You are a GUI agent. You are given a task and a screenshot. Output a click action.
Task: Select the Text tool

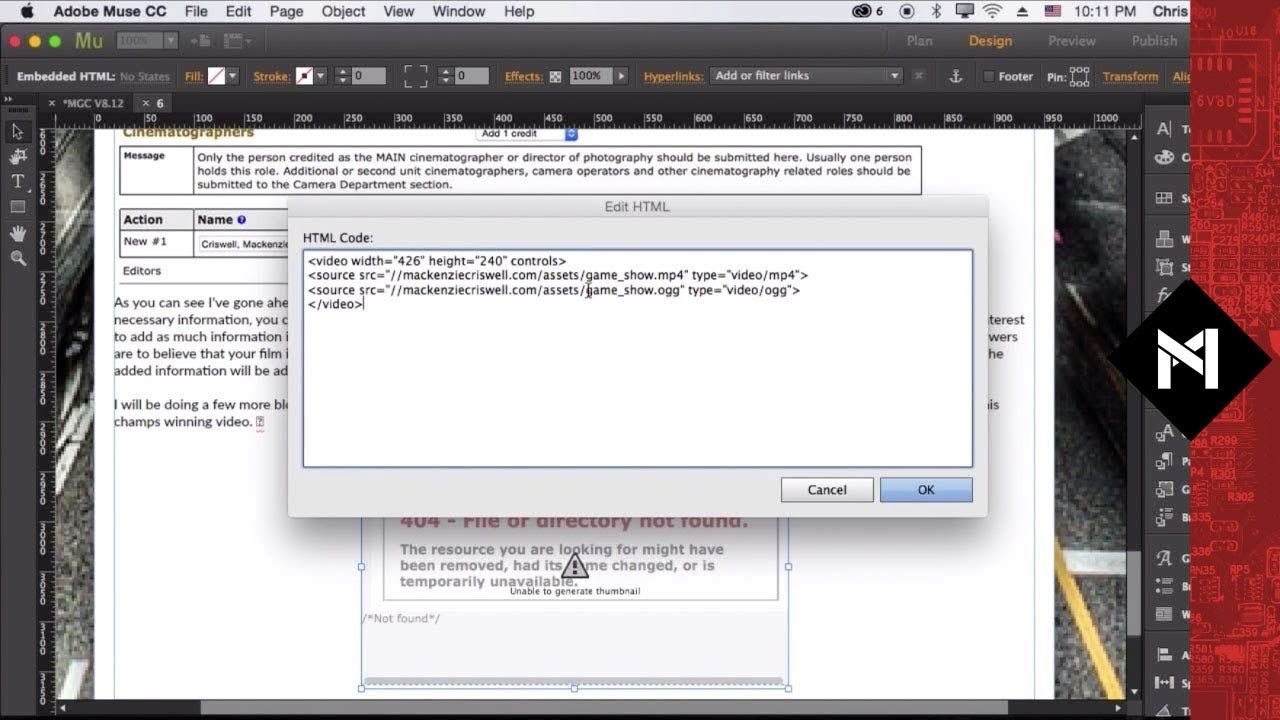coord(17,181)
